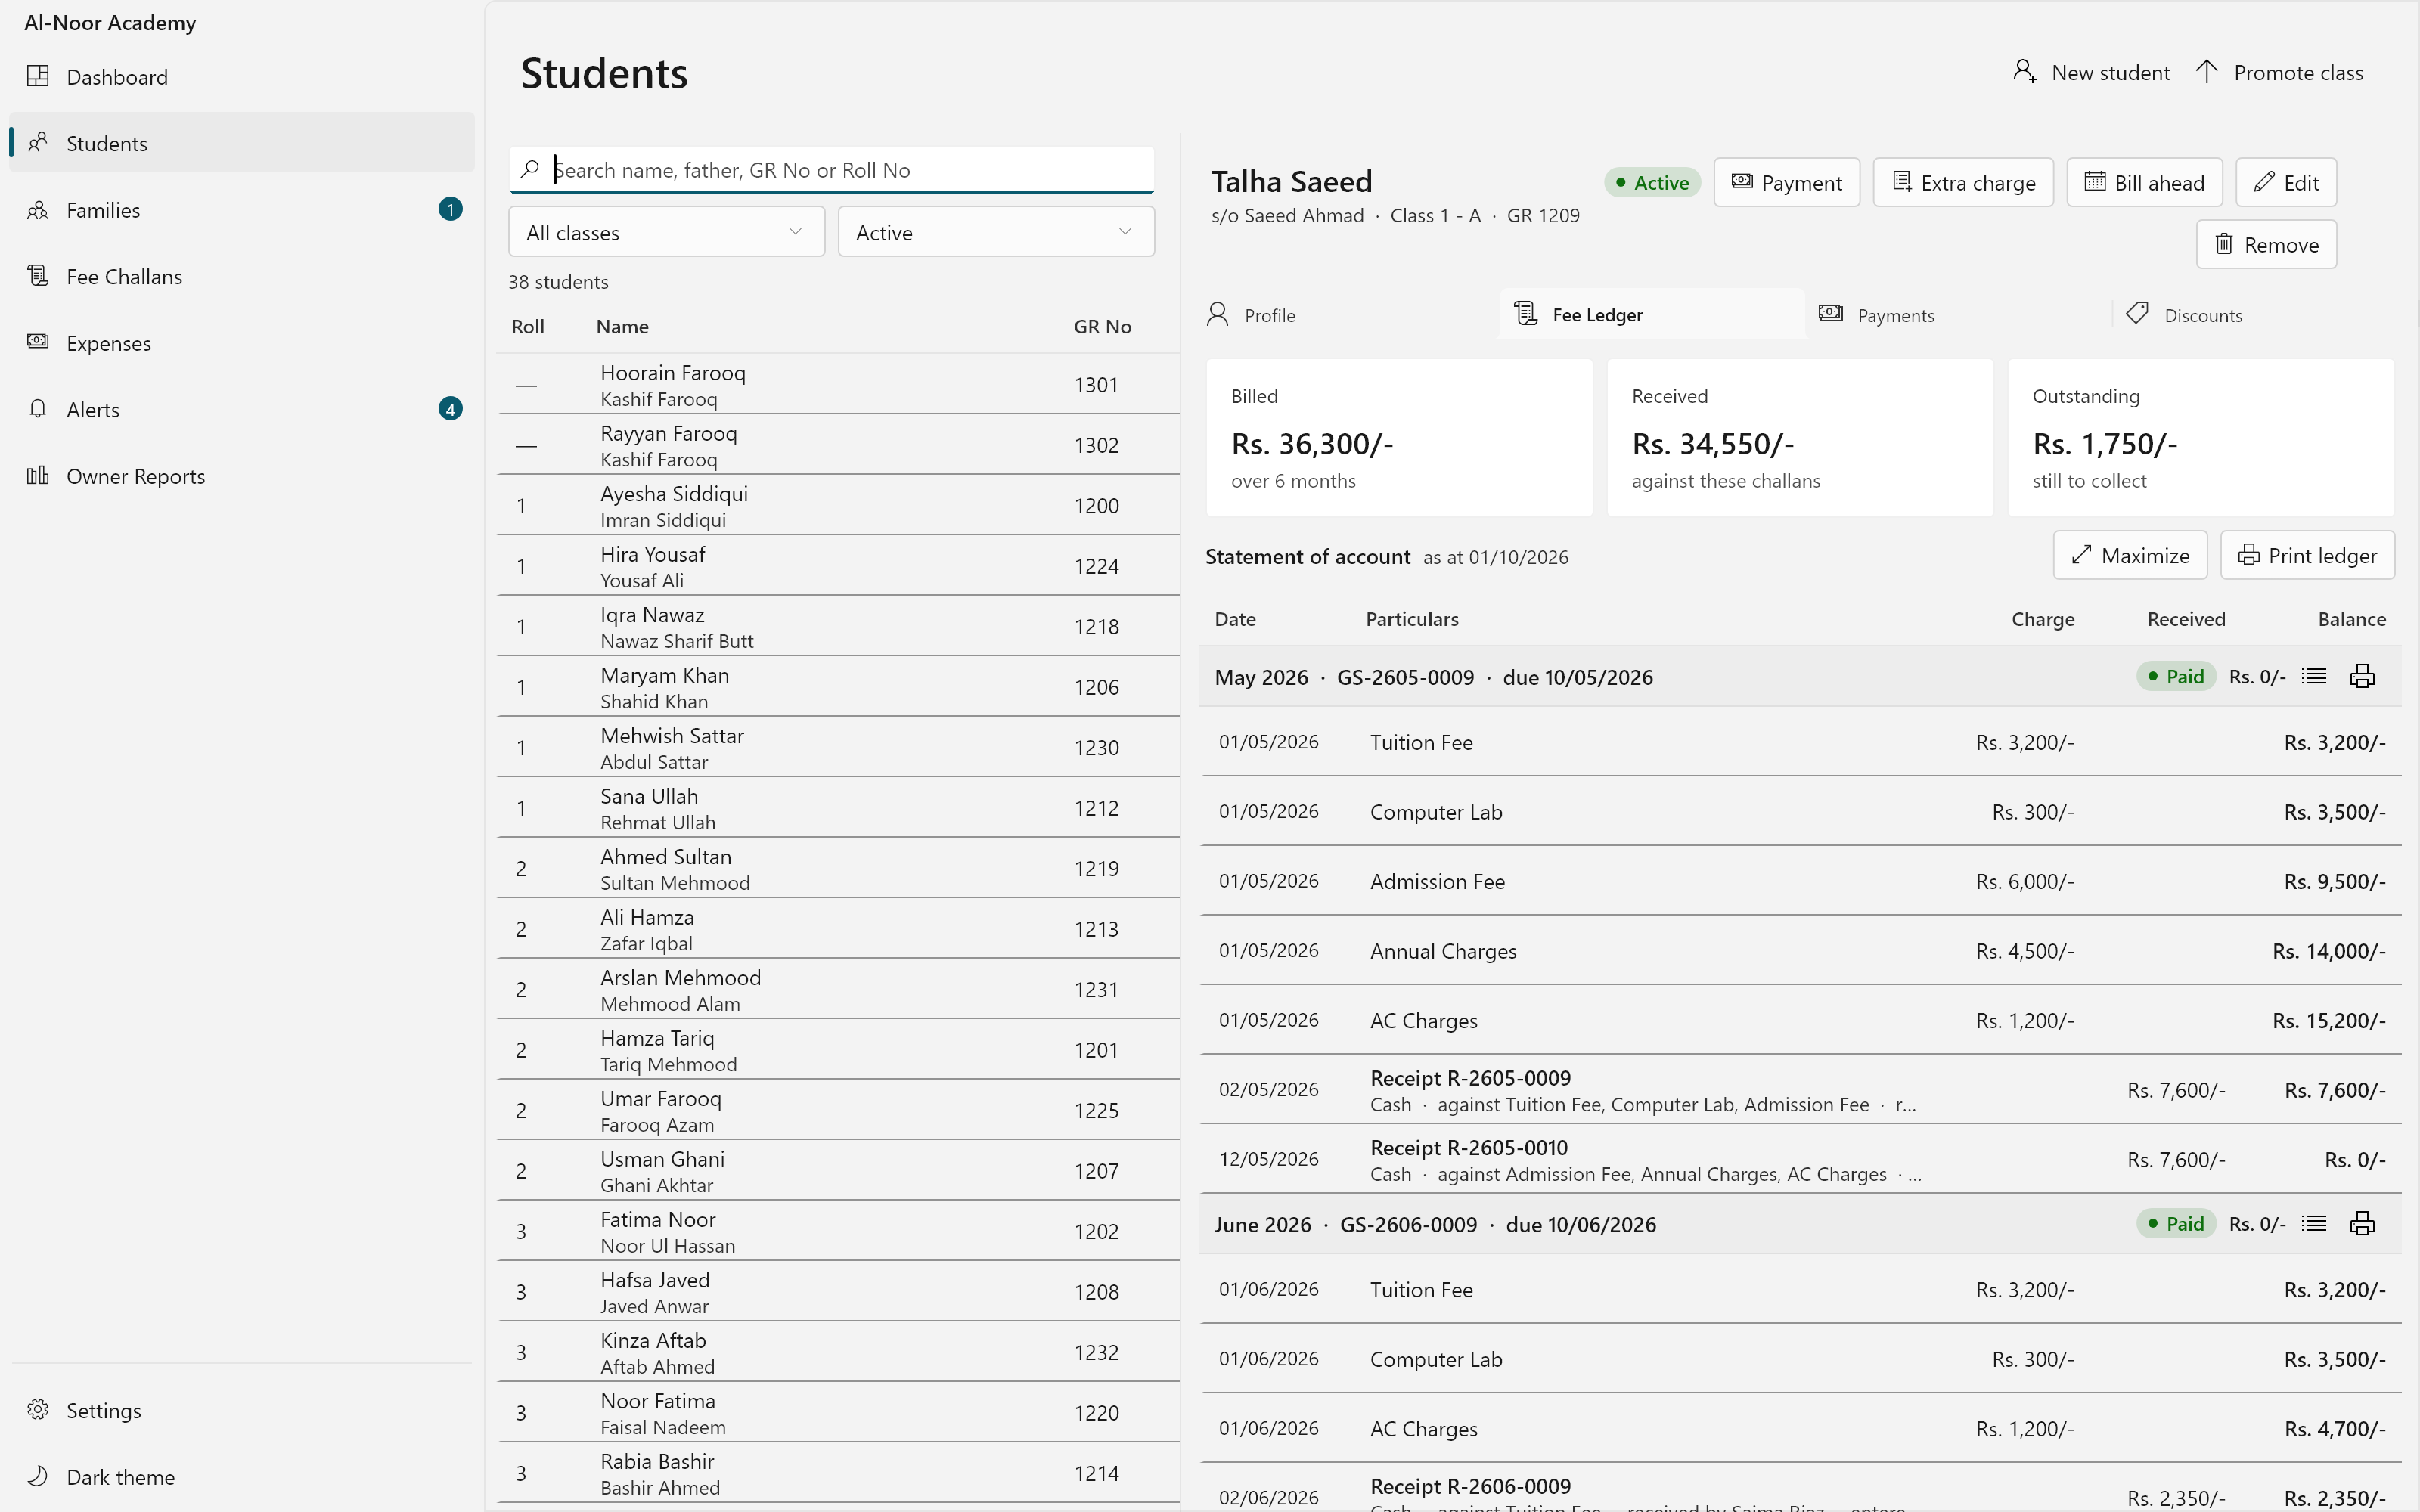Screen dimensions: 2420x1512
Task: Click the Alerts badge showing 4
Action: (x=450, y=409)
